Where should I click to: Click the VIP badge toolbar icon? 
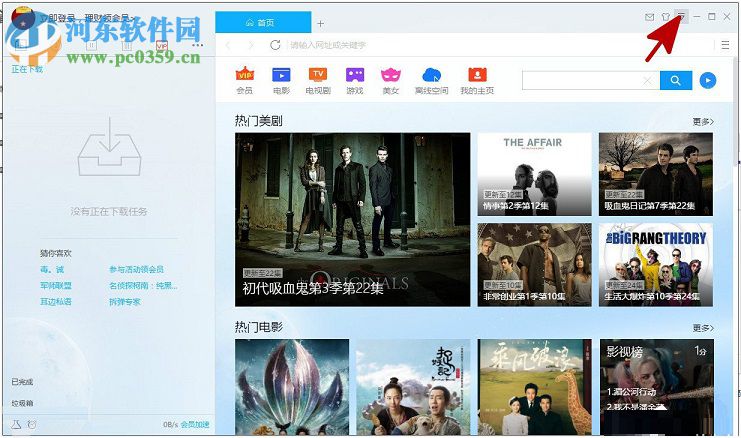pyautogui.click(x=162, y=45)
